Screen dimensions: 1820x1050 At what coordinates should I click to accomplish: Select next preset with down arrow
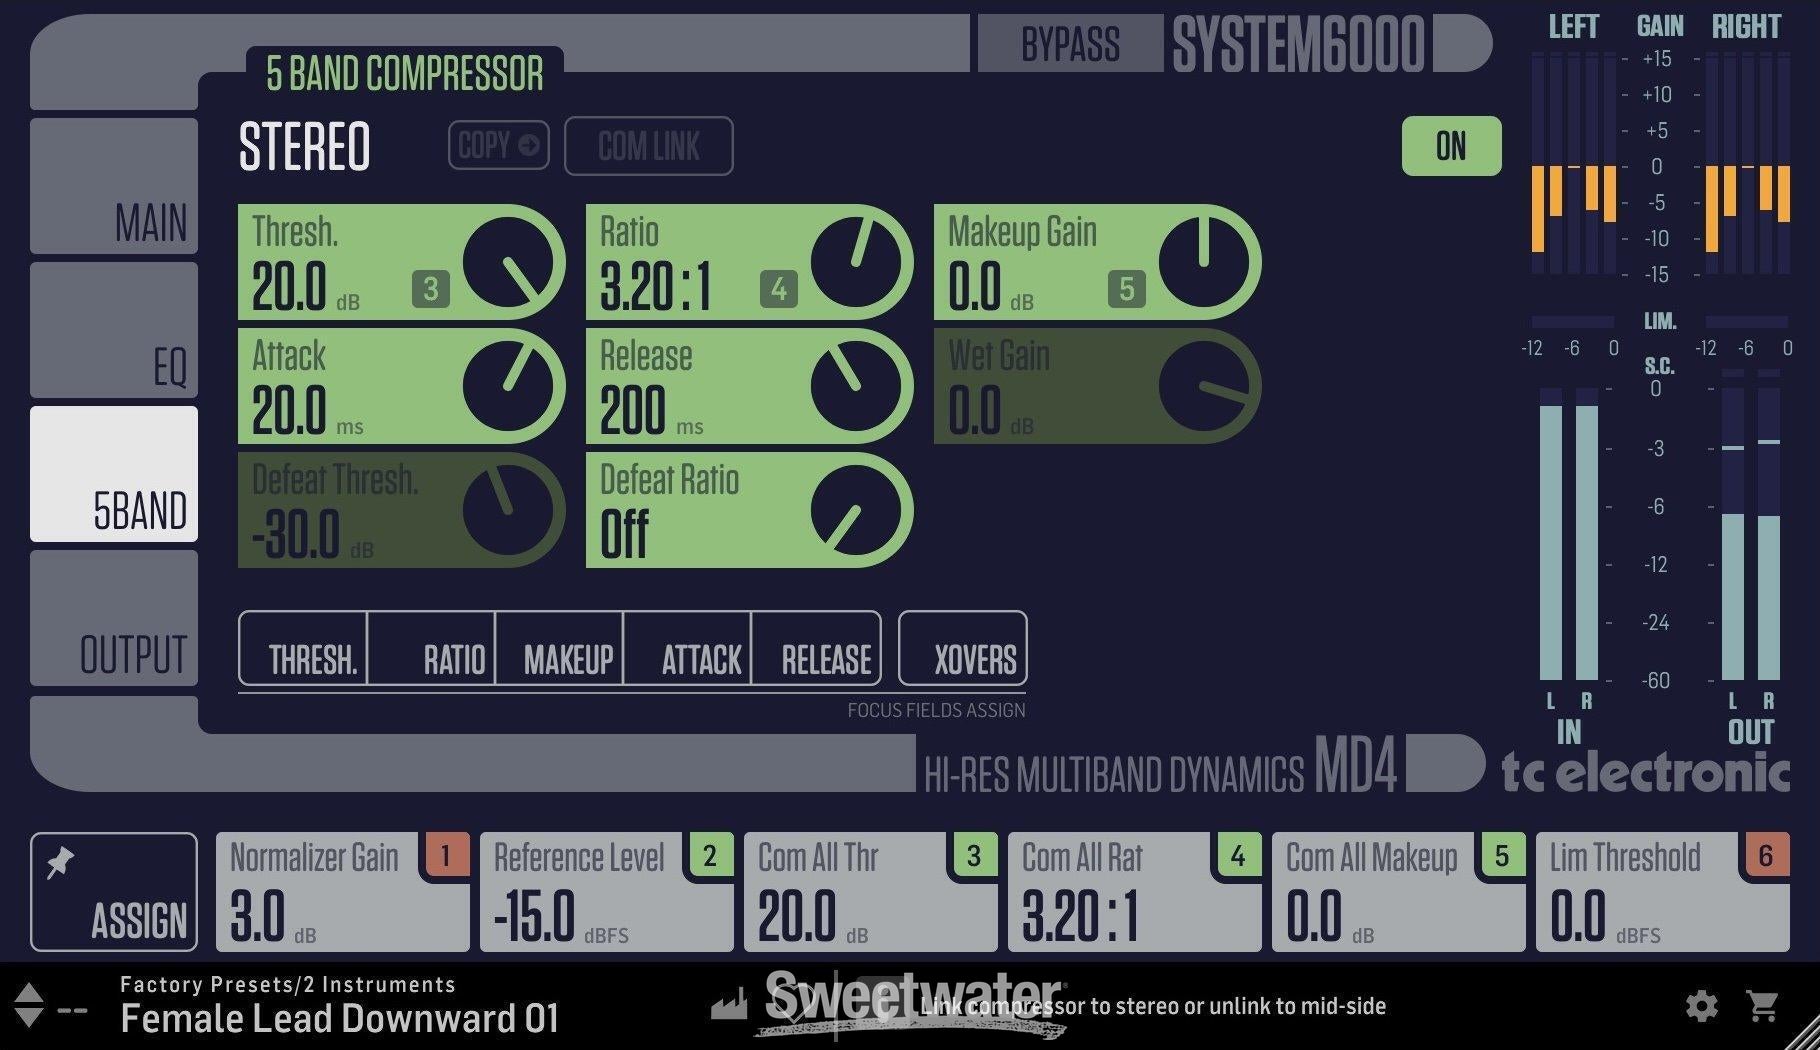[28, 1018]
